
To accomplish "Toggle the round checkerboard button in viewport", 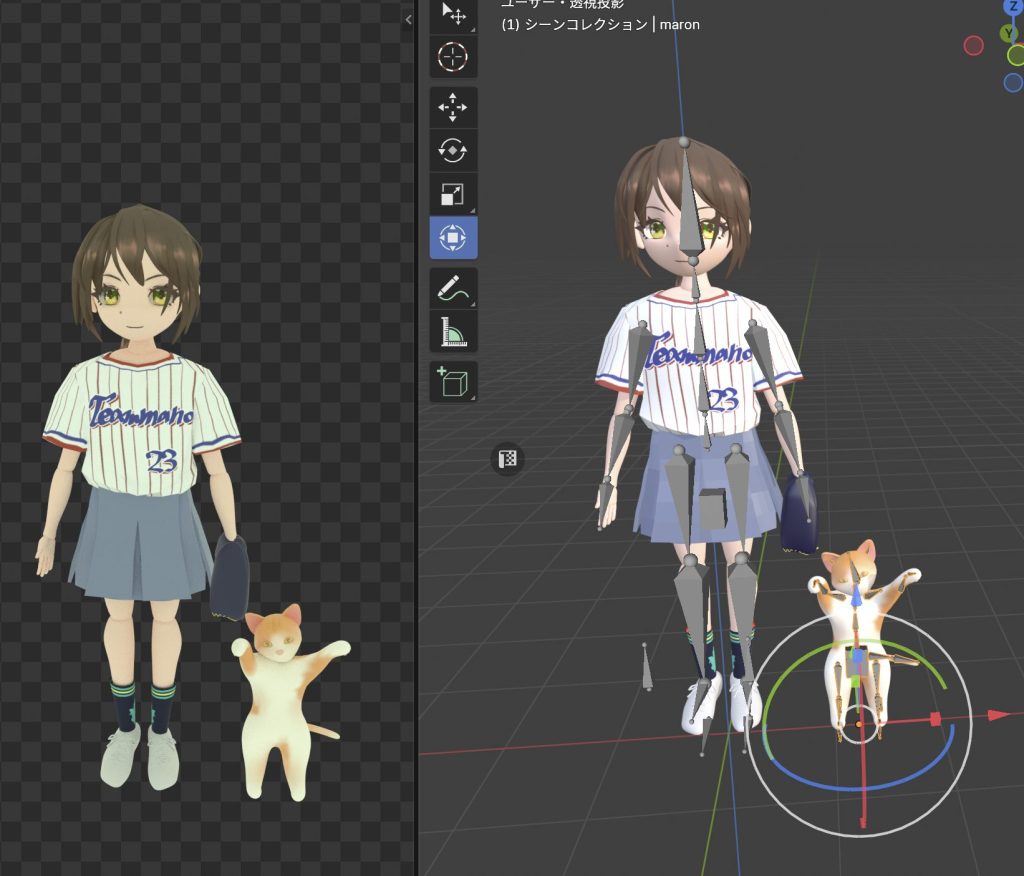I will click(508, 459).
